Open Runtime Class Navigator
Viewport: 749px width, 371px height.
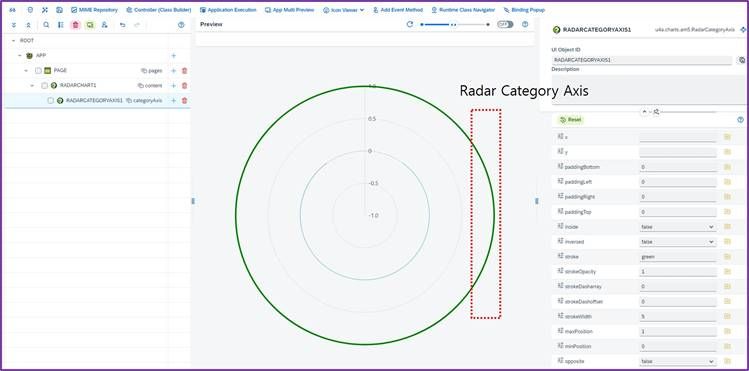463,10
